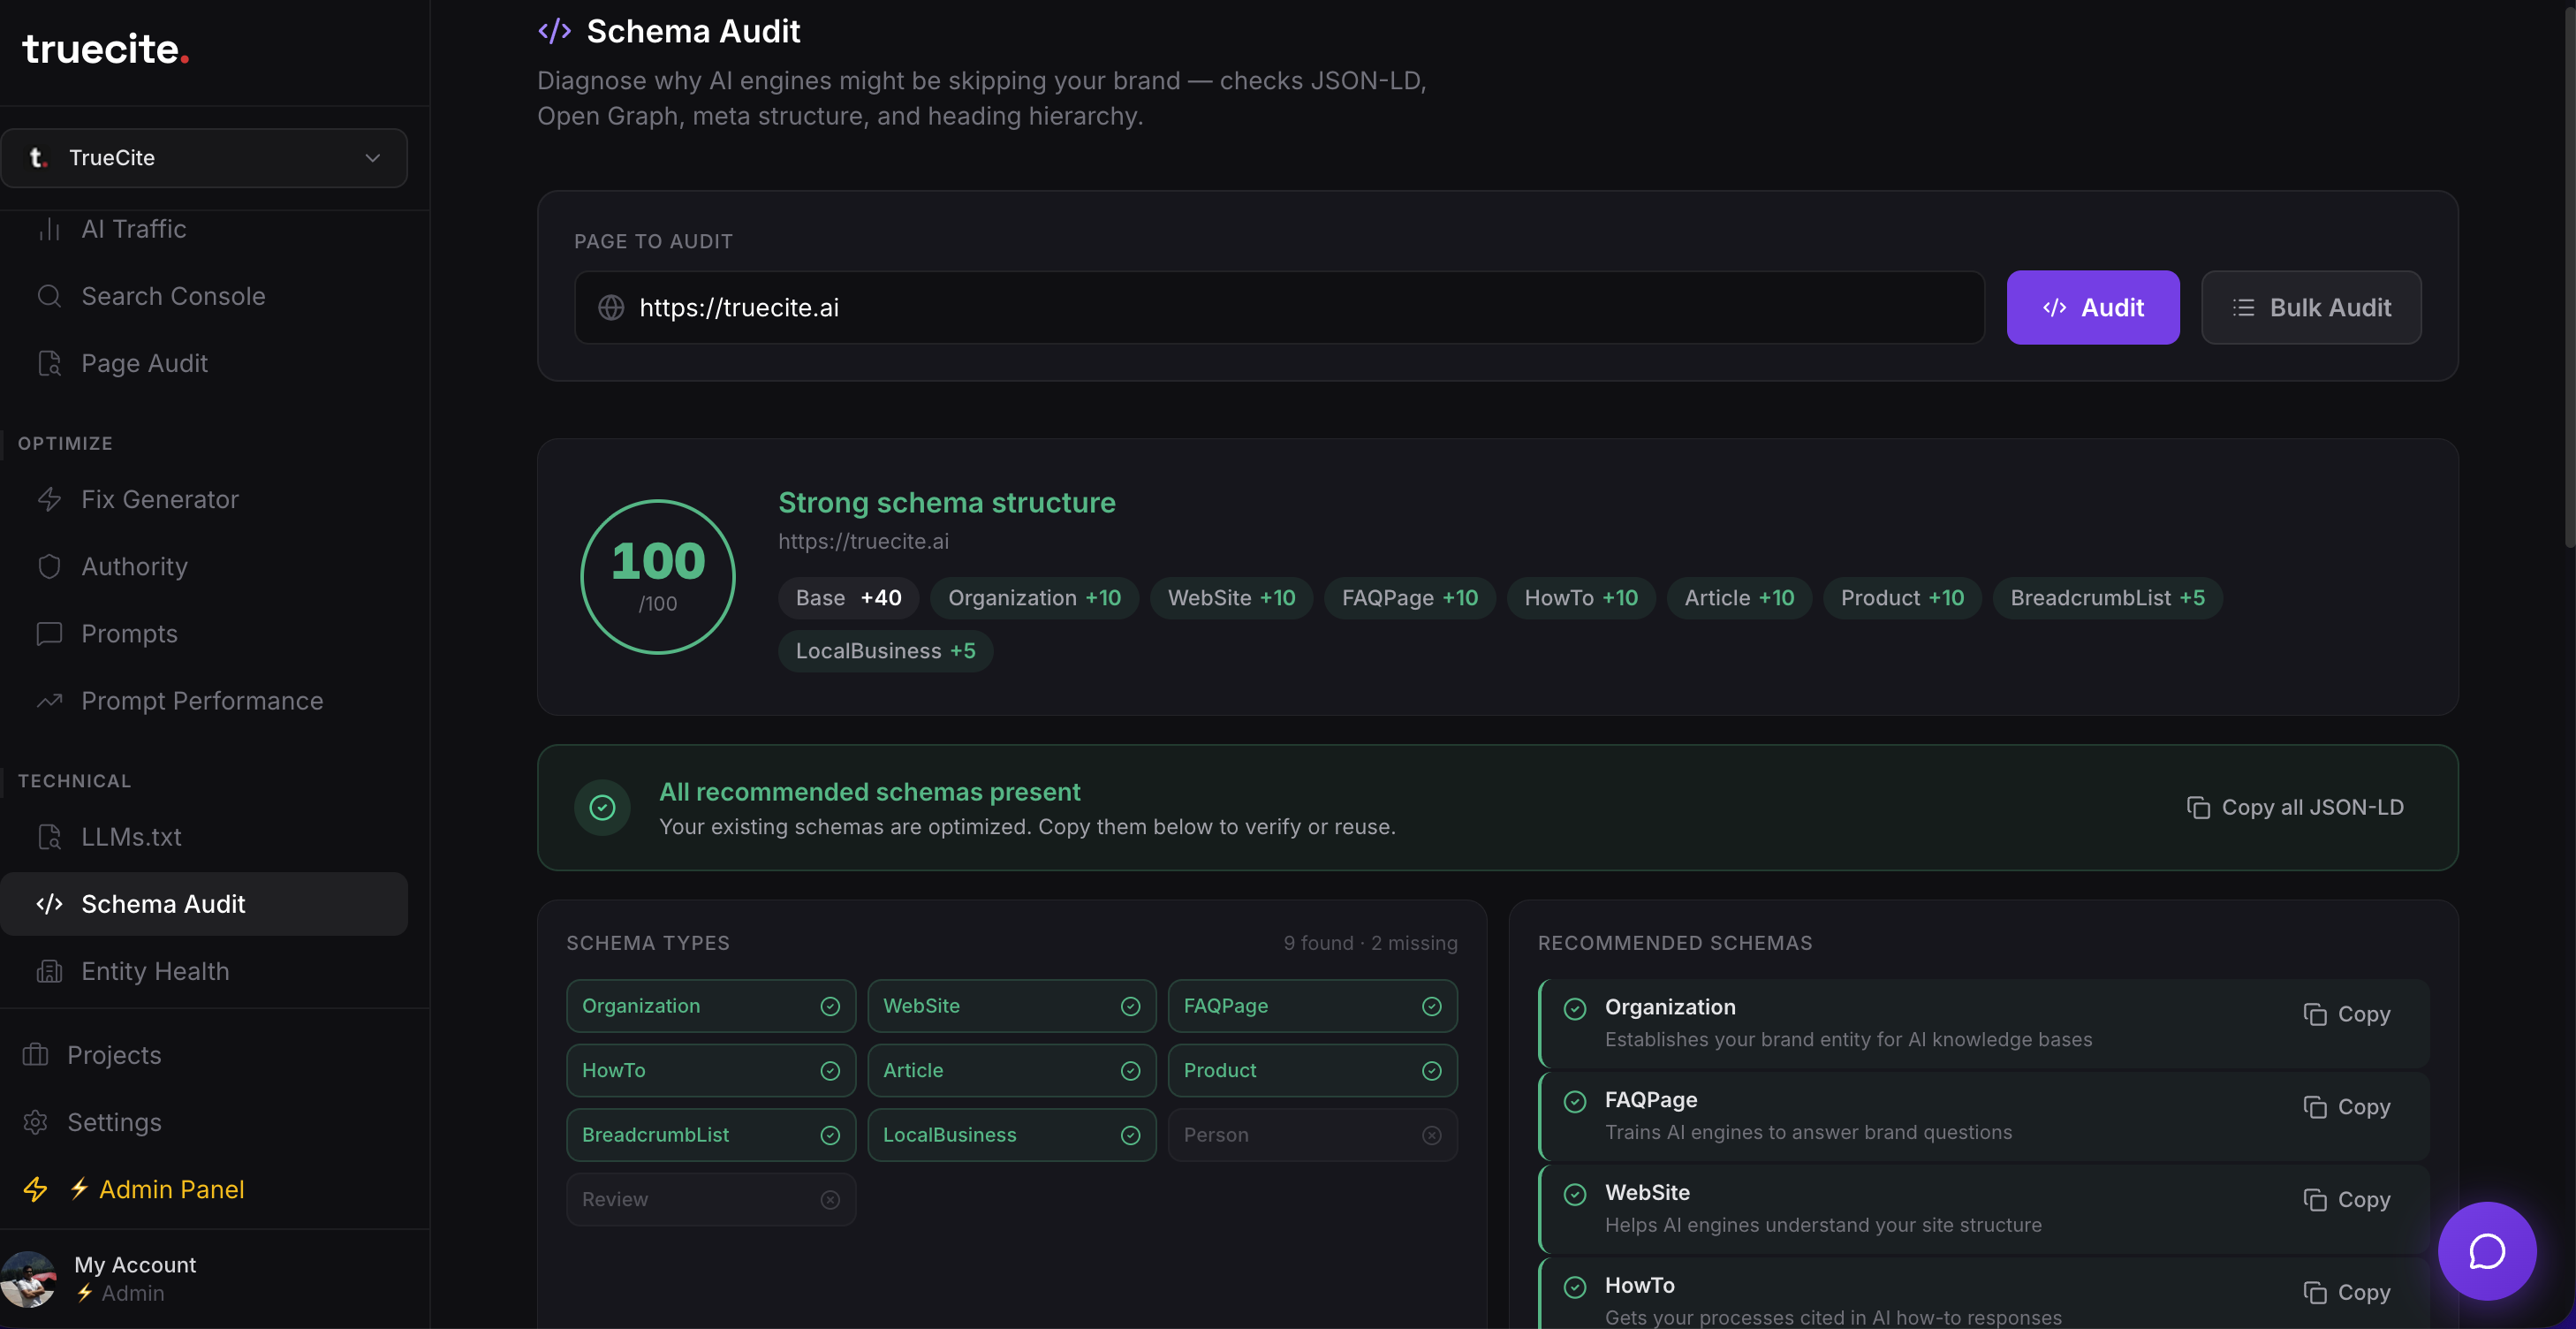The image size is (2576, 1329).
Task: Click the AI Traffic bar chart icon
Action: 49,229
